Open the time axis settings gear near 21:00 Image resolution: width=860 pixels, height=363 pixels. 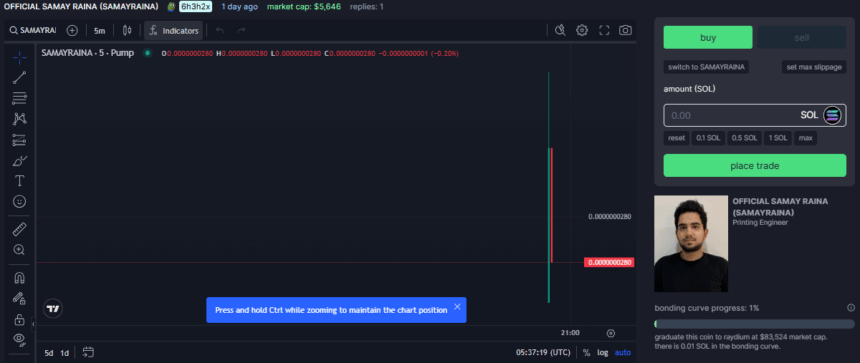(x=610, y=333)
